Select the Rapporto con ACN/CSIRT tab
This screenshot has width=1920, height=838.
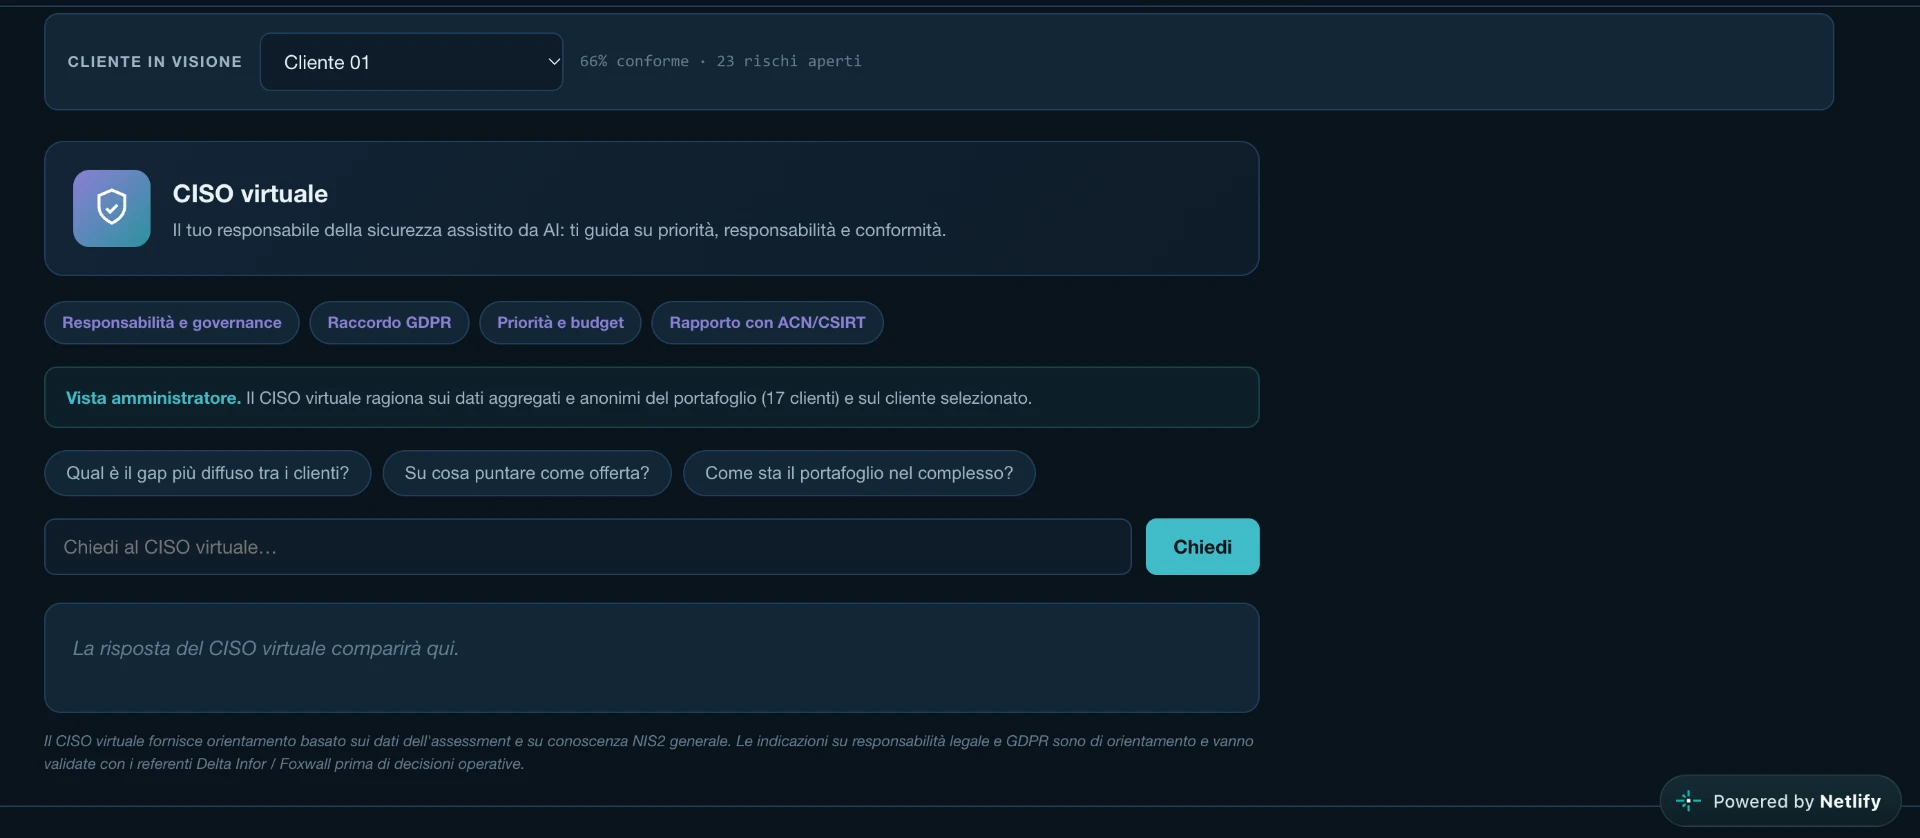coord(767,323)
